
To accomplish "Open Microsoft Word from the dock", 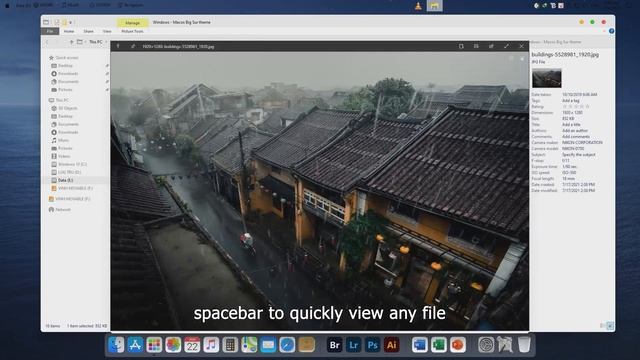I will tap(420, 345).
